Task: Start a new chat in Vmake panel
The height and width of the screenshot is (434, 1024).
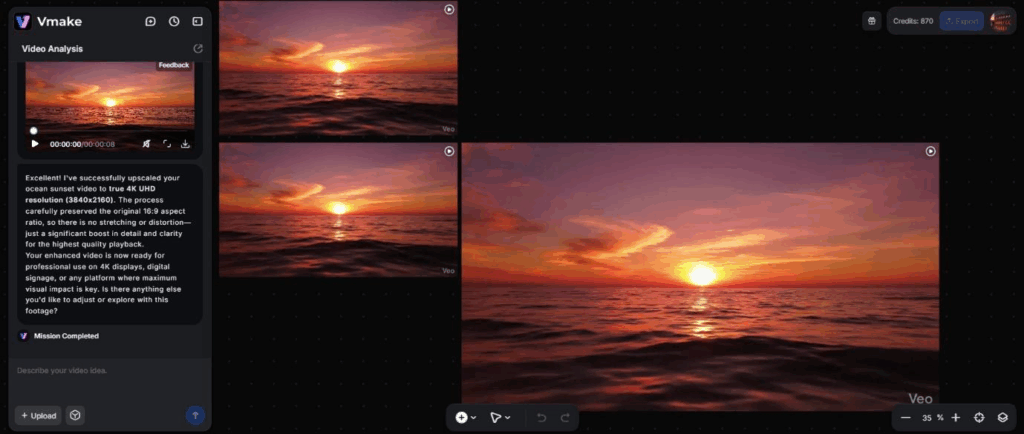Action: (150, 21)
